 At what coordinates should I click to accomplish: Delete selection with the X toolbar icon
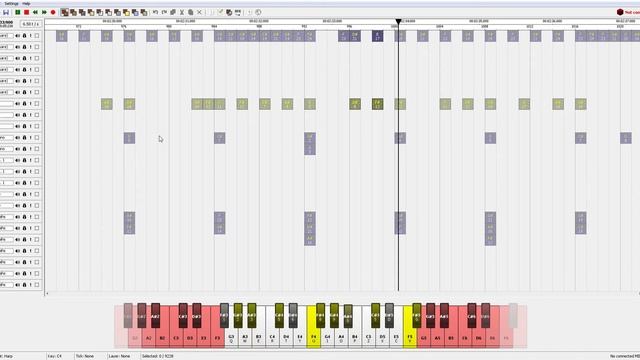pos(200,12)
